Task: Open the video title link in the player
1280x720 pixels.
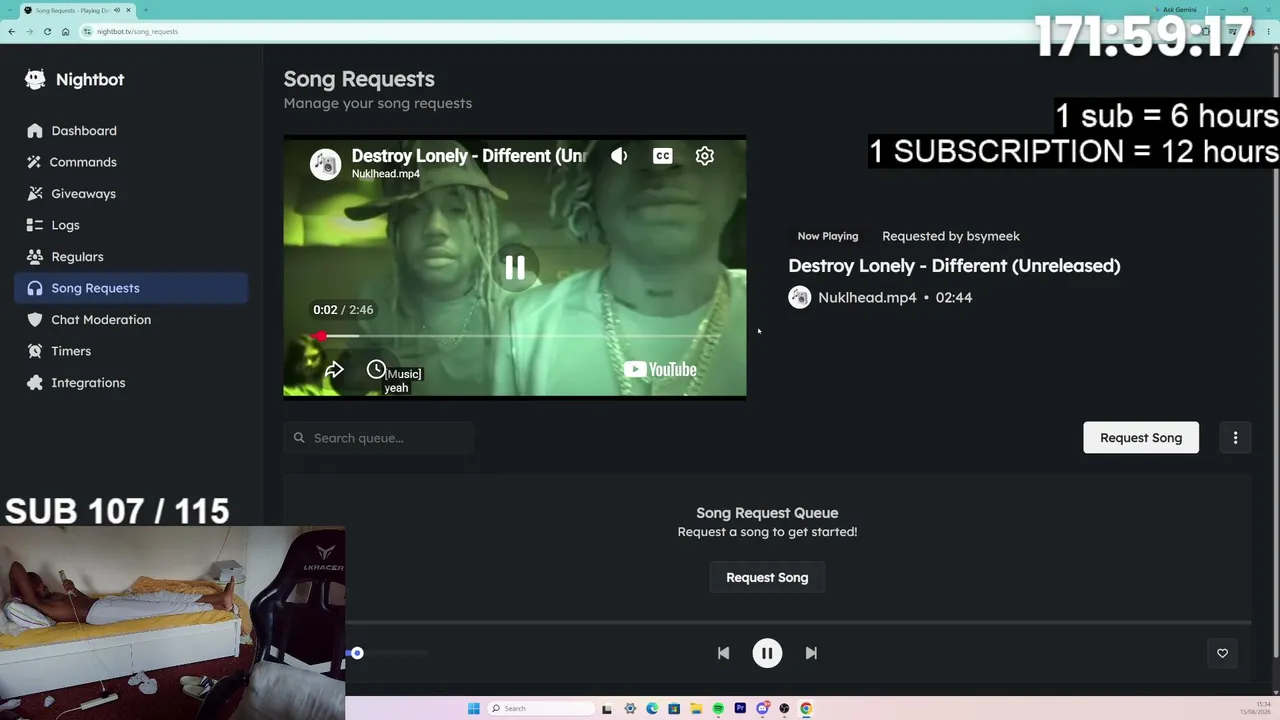Action: coord(469,156)
